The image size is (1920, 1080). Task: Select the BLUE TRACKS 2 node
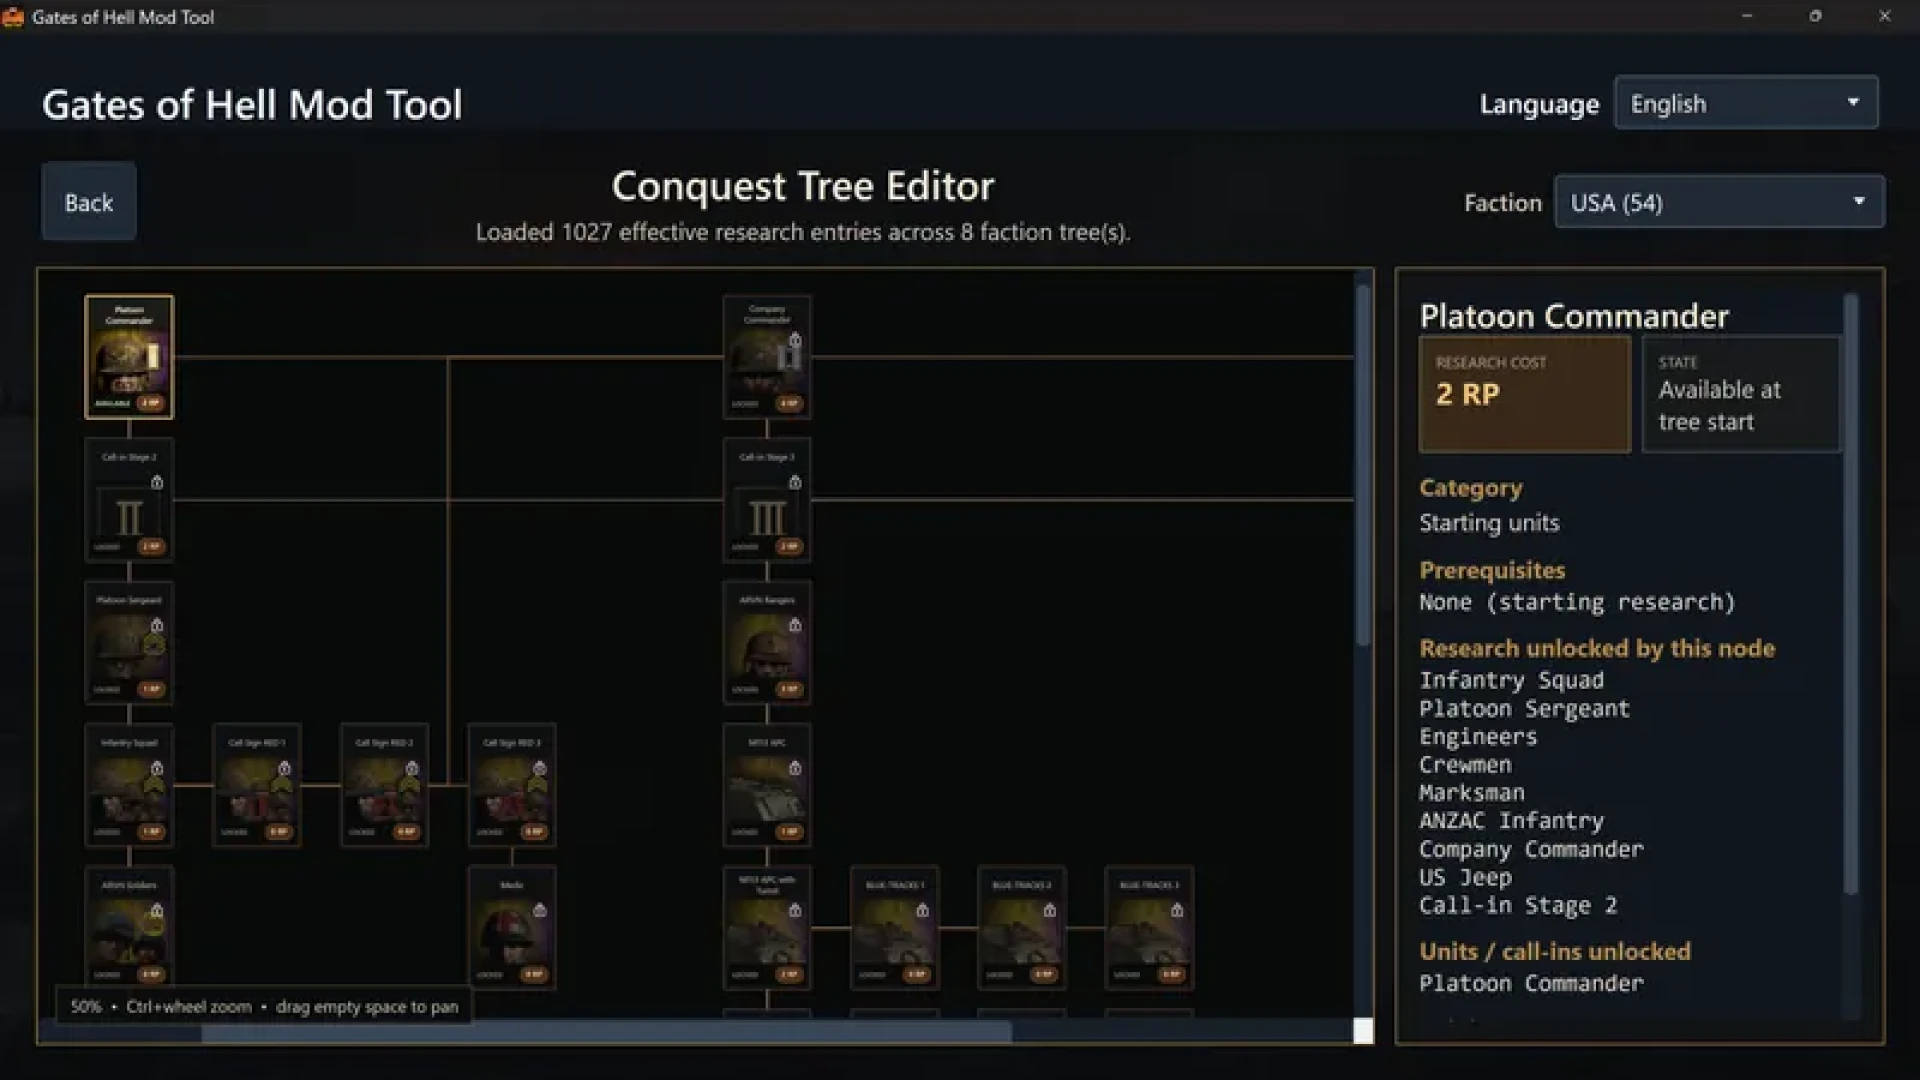1022,928
